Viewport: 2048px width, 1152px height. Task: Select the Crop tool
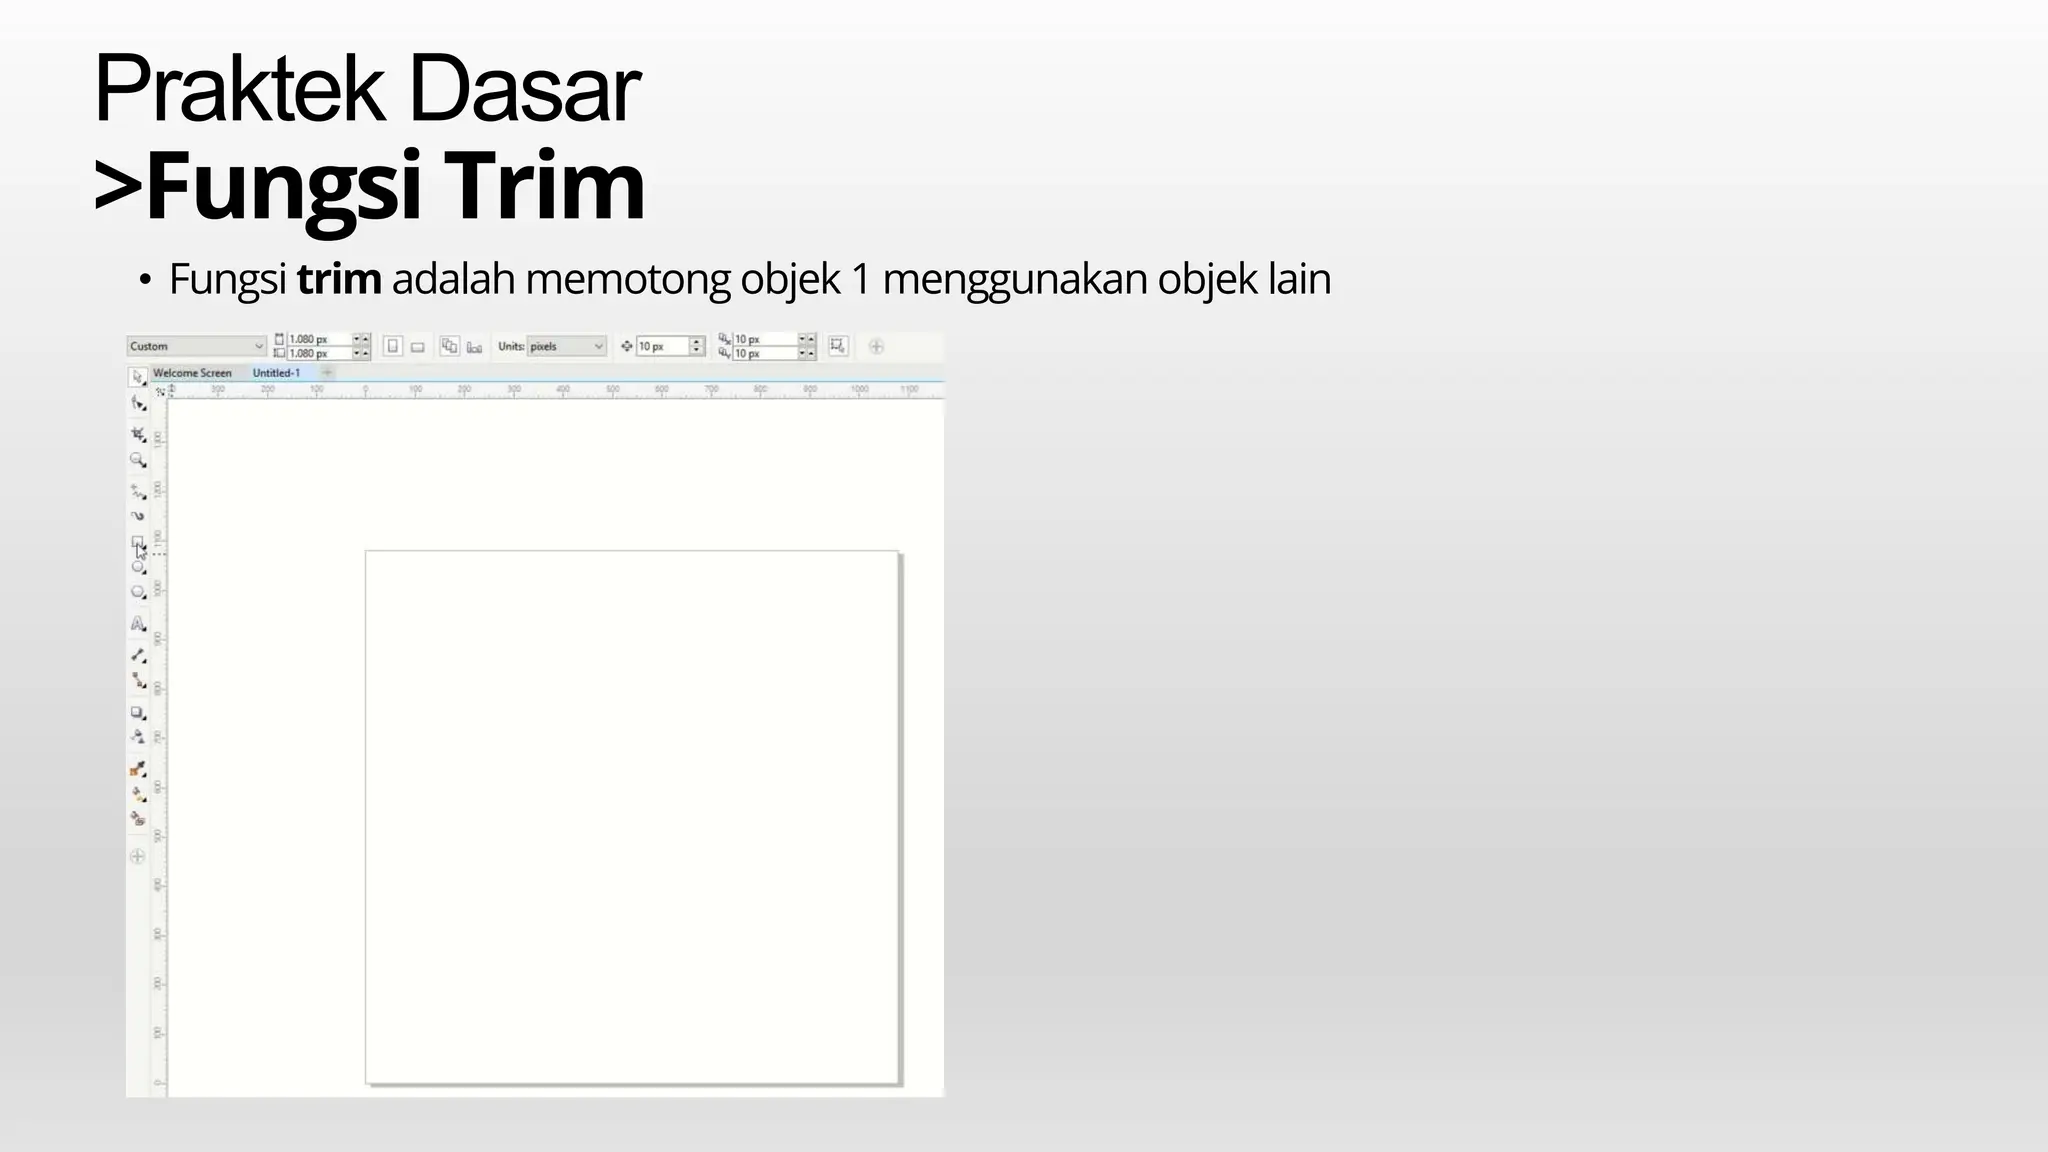tap(138, 434)
